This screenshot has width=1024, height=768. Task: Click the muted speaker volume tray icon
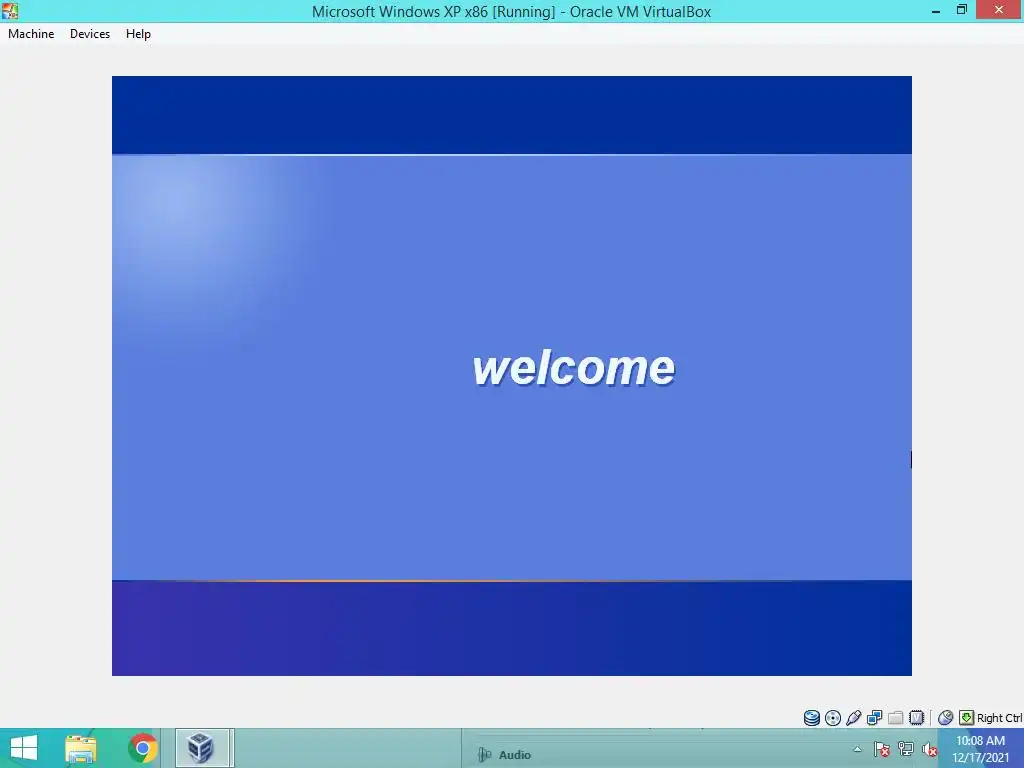tap(929, 749)
